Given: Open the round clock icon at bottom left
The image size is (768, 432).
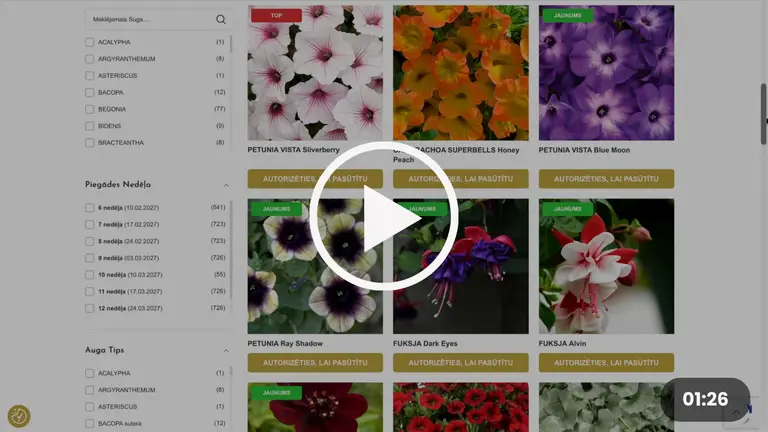Looking at the screenshot, I should [19, 416].
